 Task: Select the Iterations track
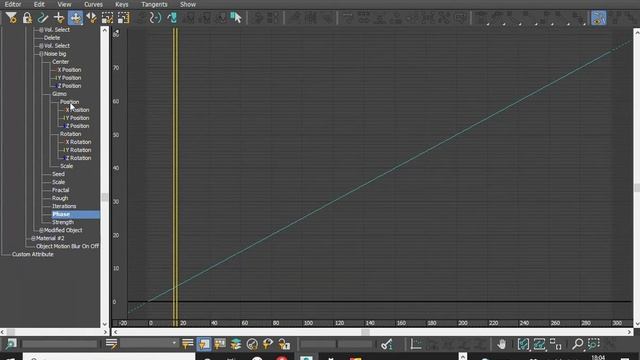(64, 206)
